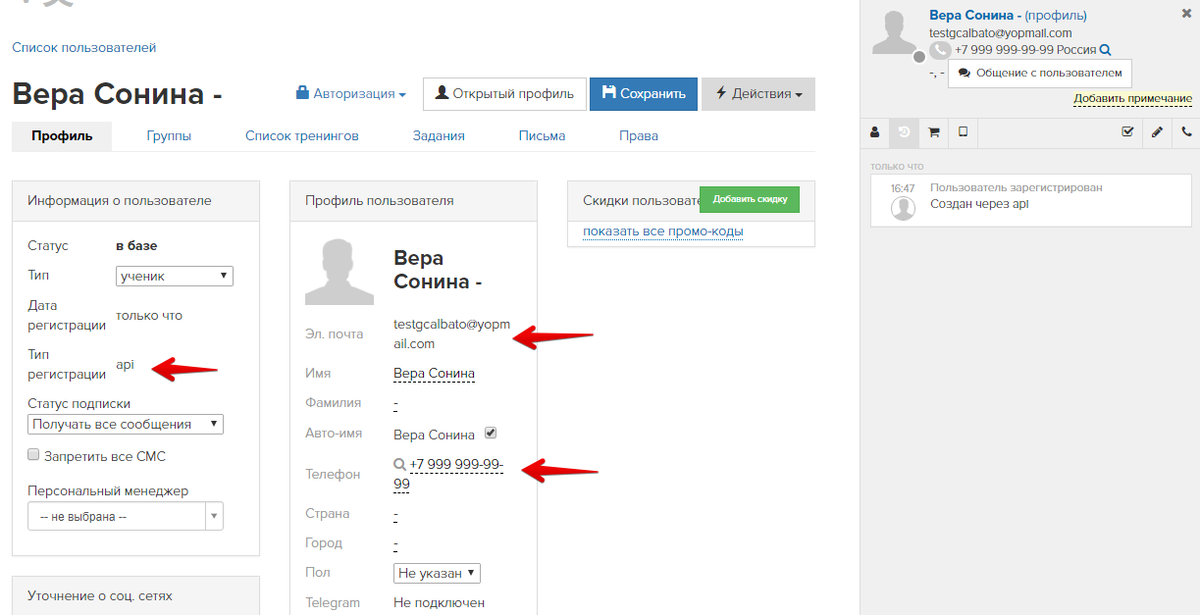
Task: Click magnifier icon beside Россия phone number
Action: tap(1105, 50)
